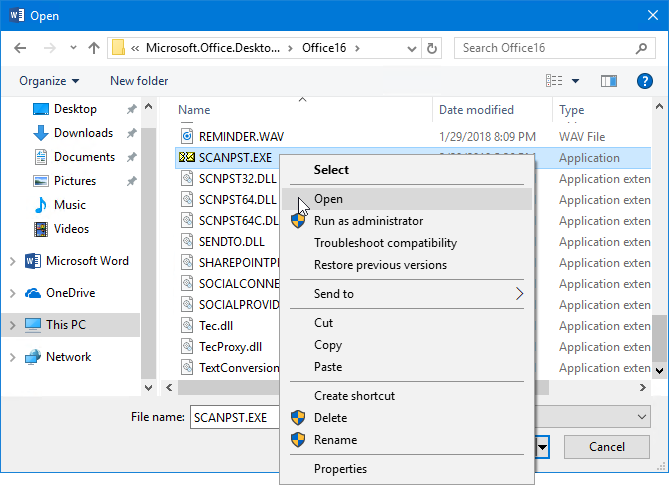Select TecProxy.dll file

tap(230, 346)
